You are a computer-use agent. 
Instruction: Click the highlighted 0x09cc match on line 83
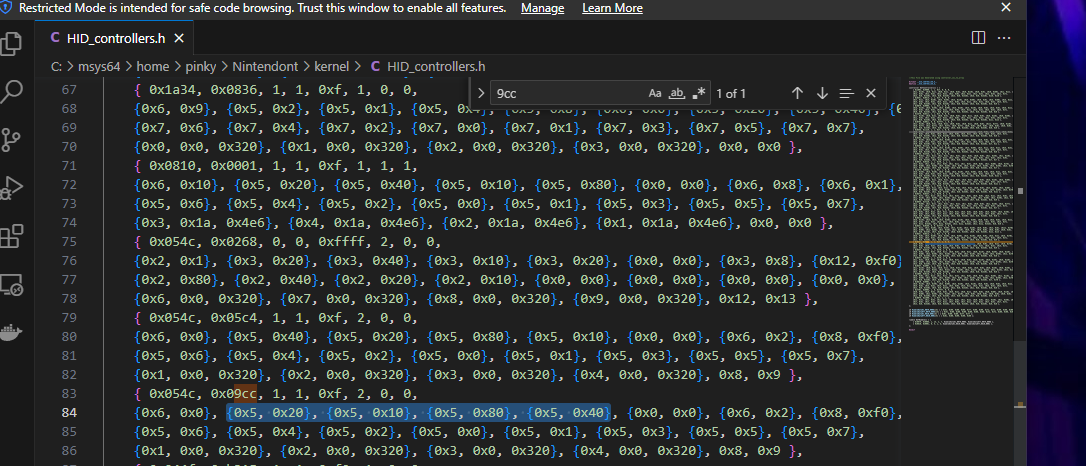(233, 394)
